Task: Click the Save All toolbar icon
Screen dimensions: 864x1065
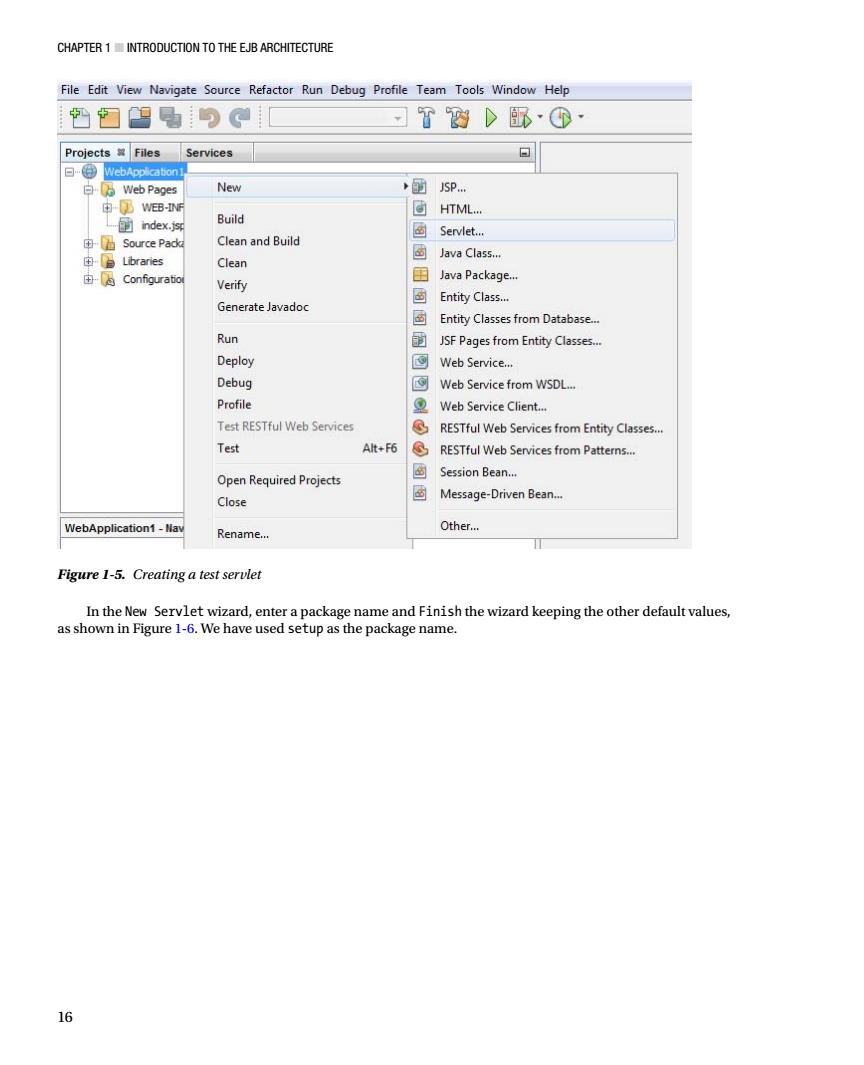Action: click(x=170, y=118)
